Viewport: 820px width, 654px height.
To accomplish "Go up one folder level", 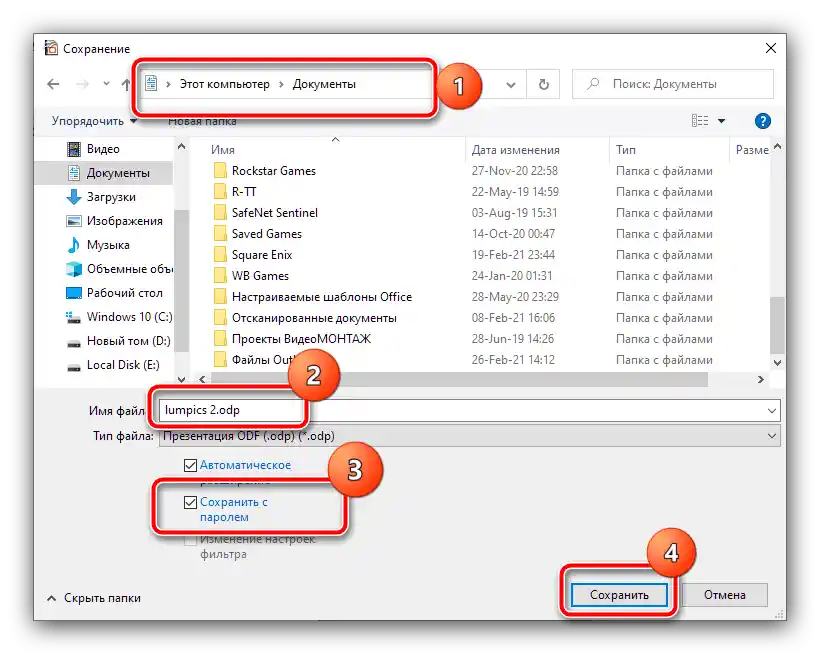I will click(126, 84).
